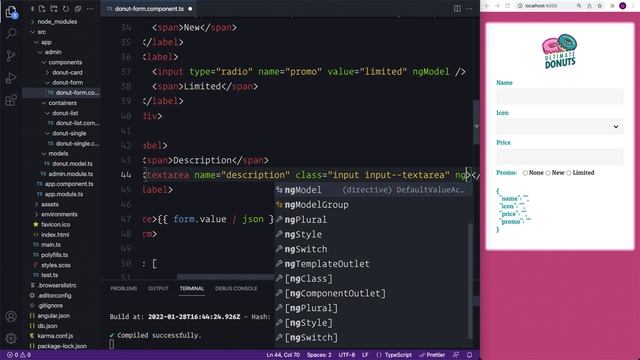640x360 pixels.
Task: Switch to the DEBUG CONSOLE tab
Action: [x=236, y=289]
